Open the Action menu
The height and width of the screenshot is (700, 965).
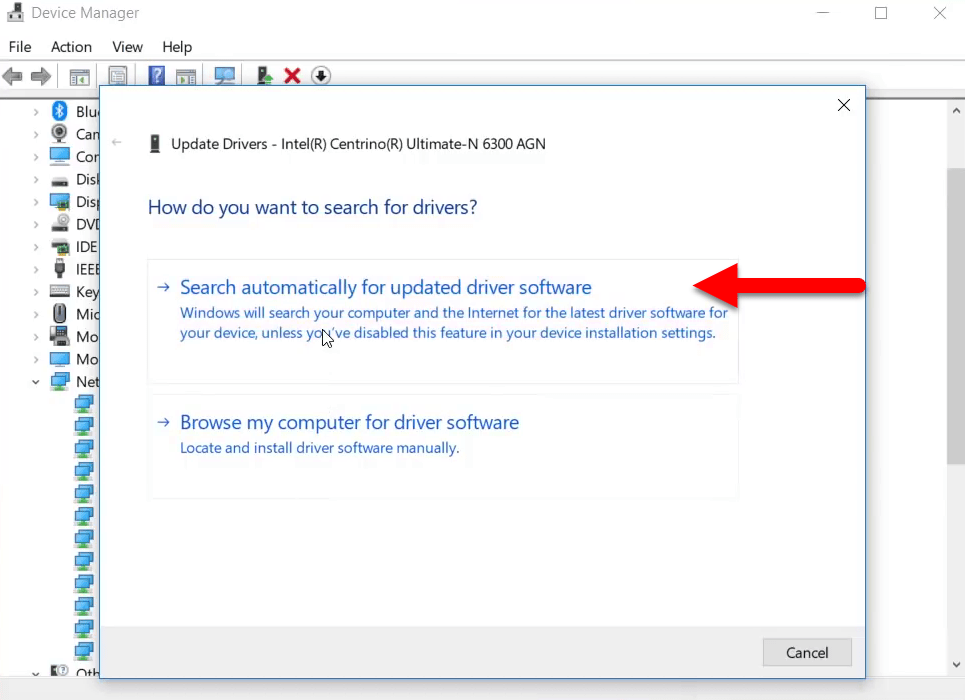(x=71, y=47)
